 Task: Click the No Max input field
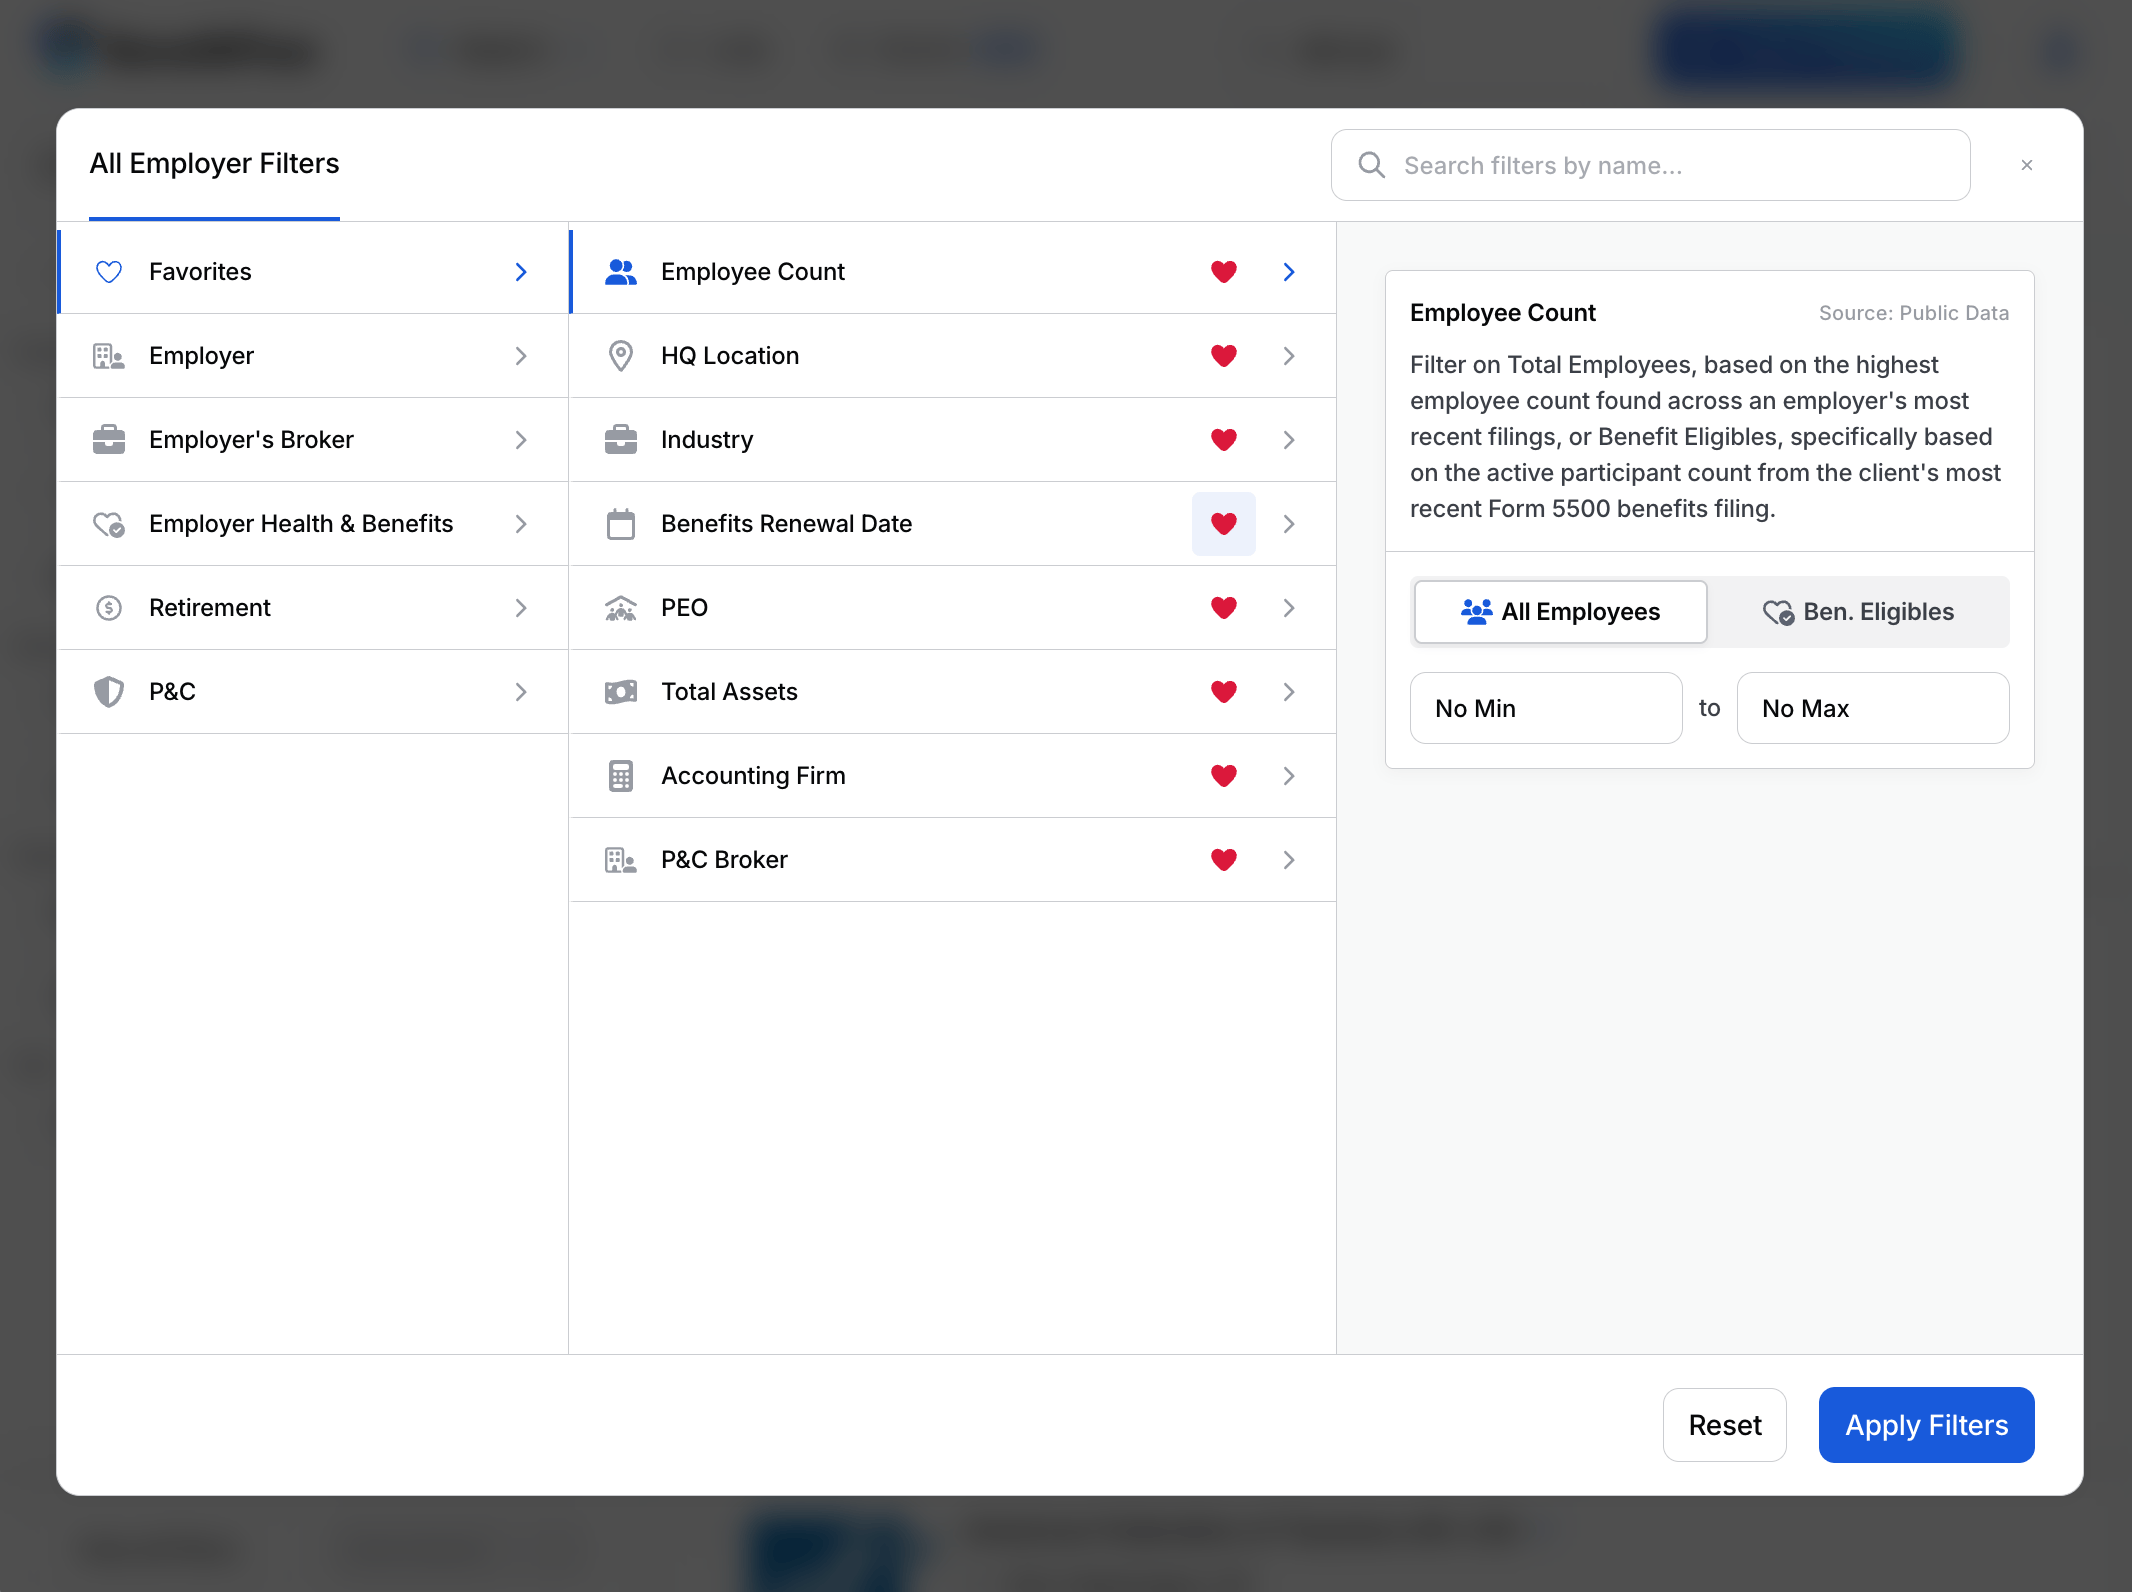pyautogui.click(x=1873, y=708)
